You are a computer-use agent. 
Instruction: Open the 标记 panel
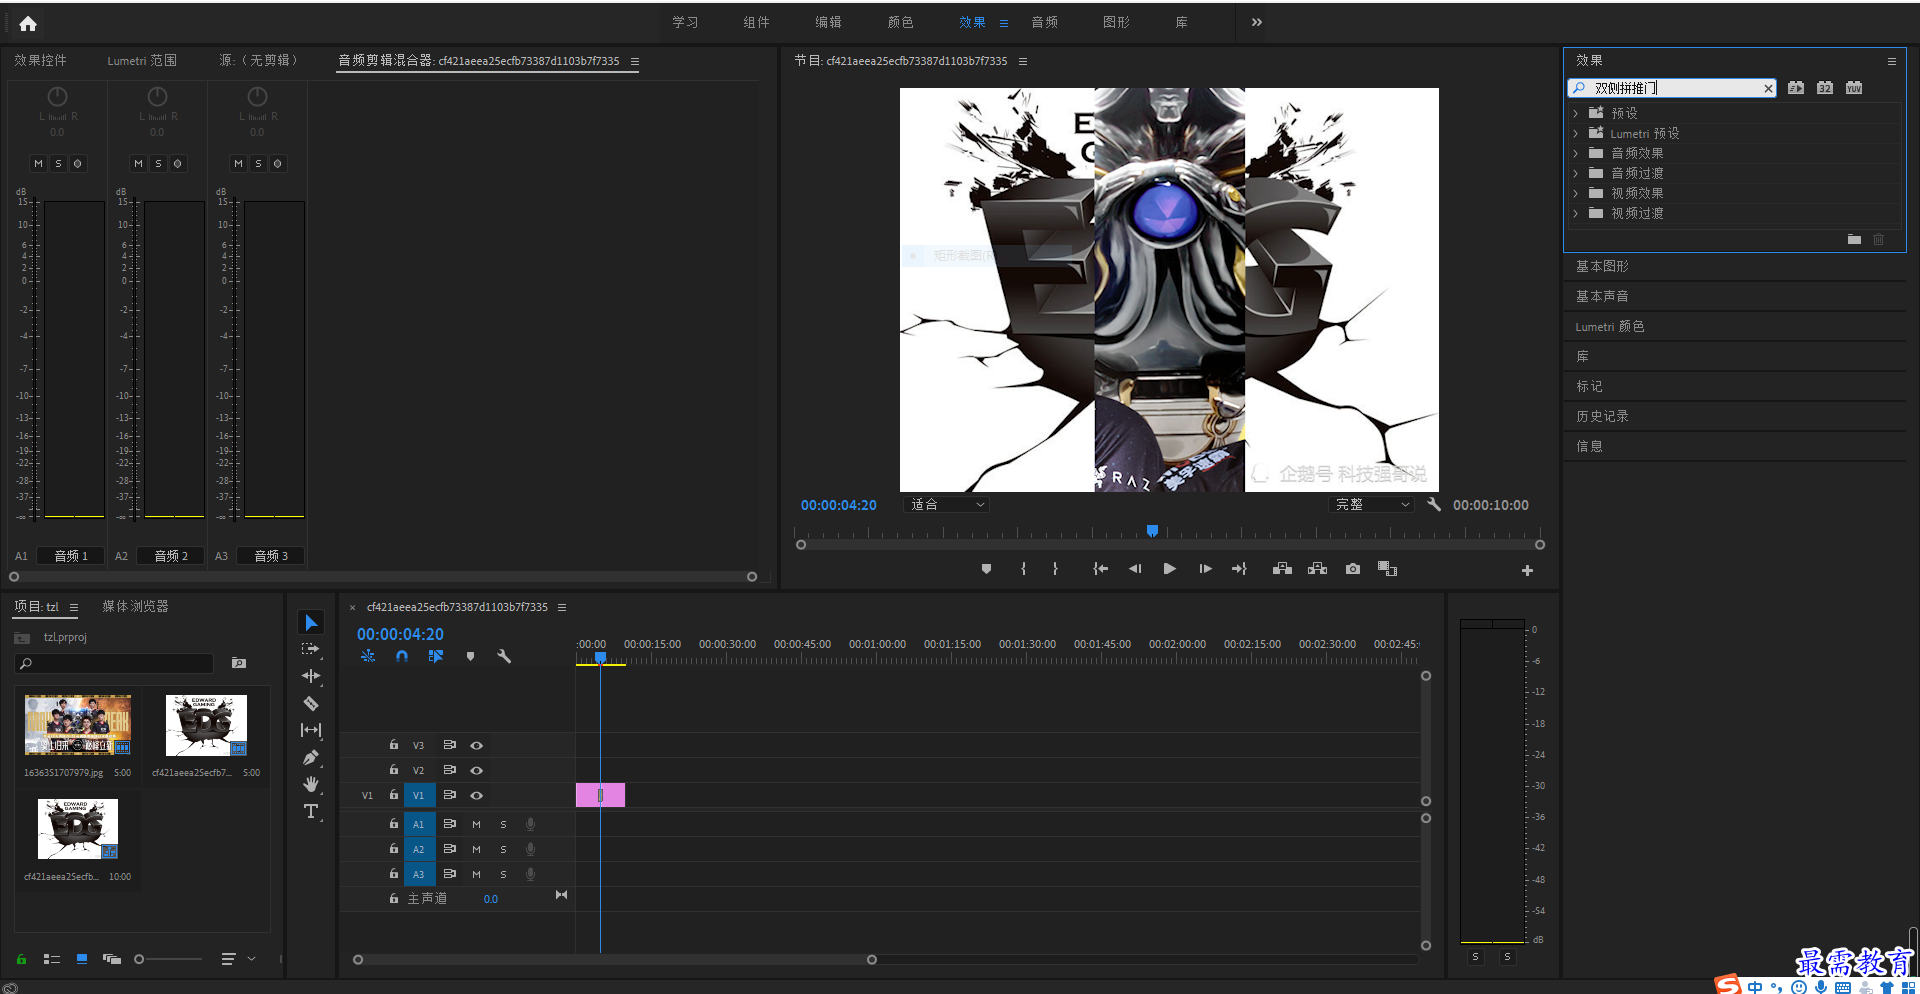coord(1589,386)
